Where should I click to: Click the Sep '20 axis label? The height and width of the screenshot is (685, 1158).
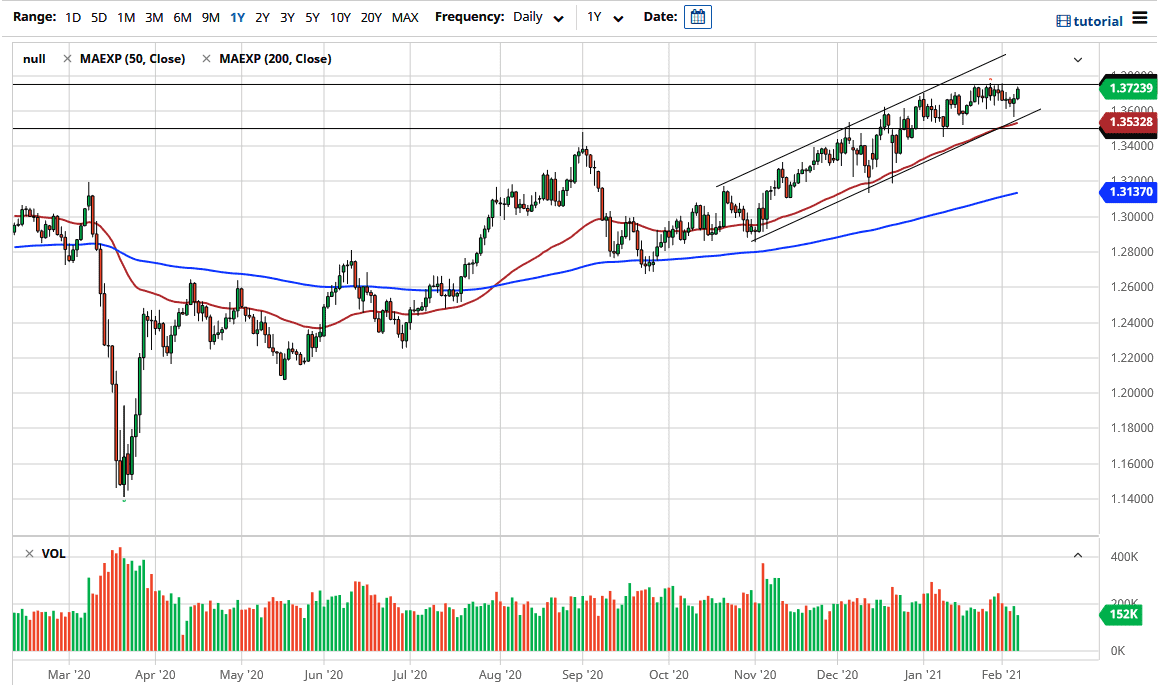(583, 675)
